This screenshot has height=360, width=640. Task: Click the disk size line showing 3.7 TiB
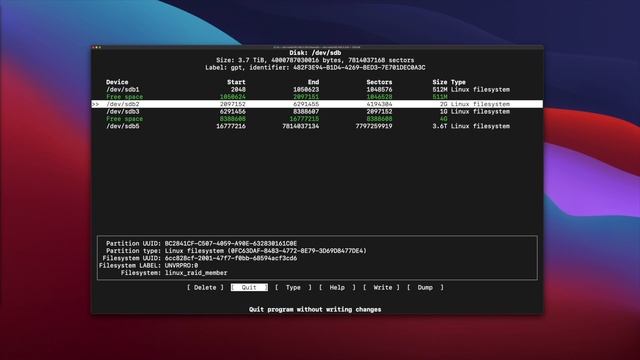pyautogui.click(x=315, y=60)
